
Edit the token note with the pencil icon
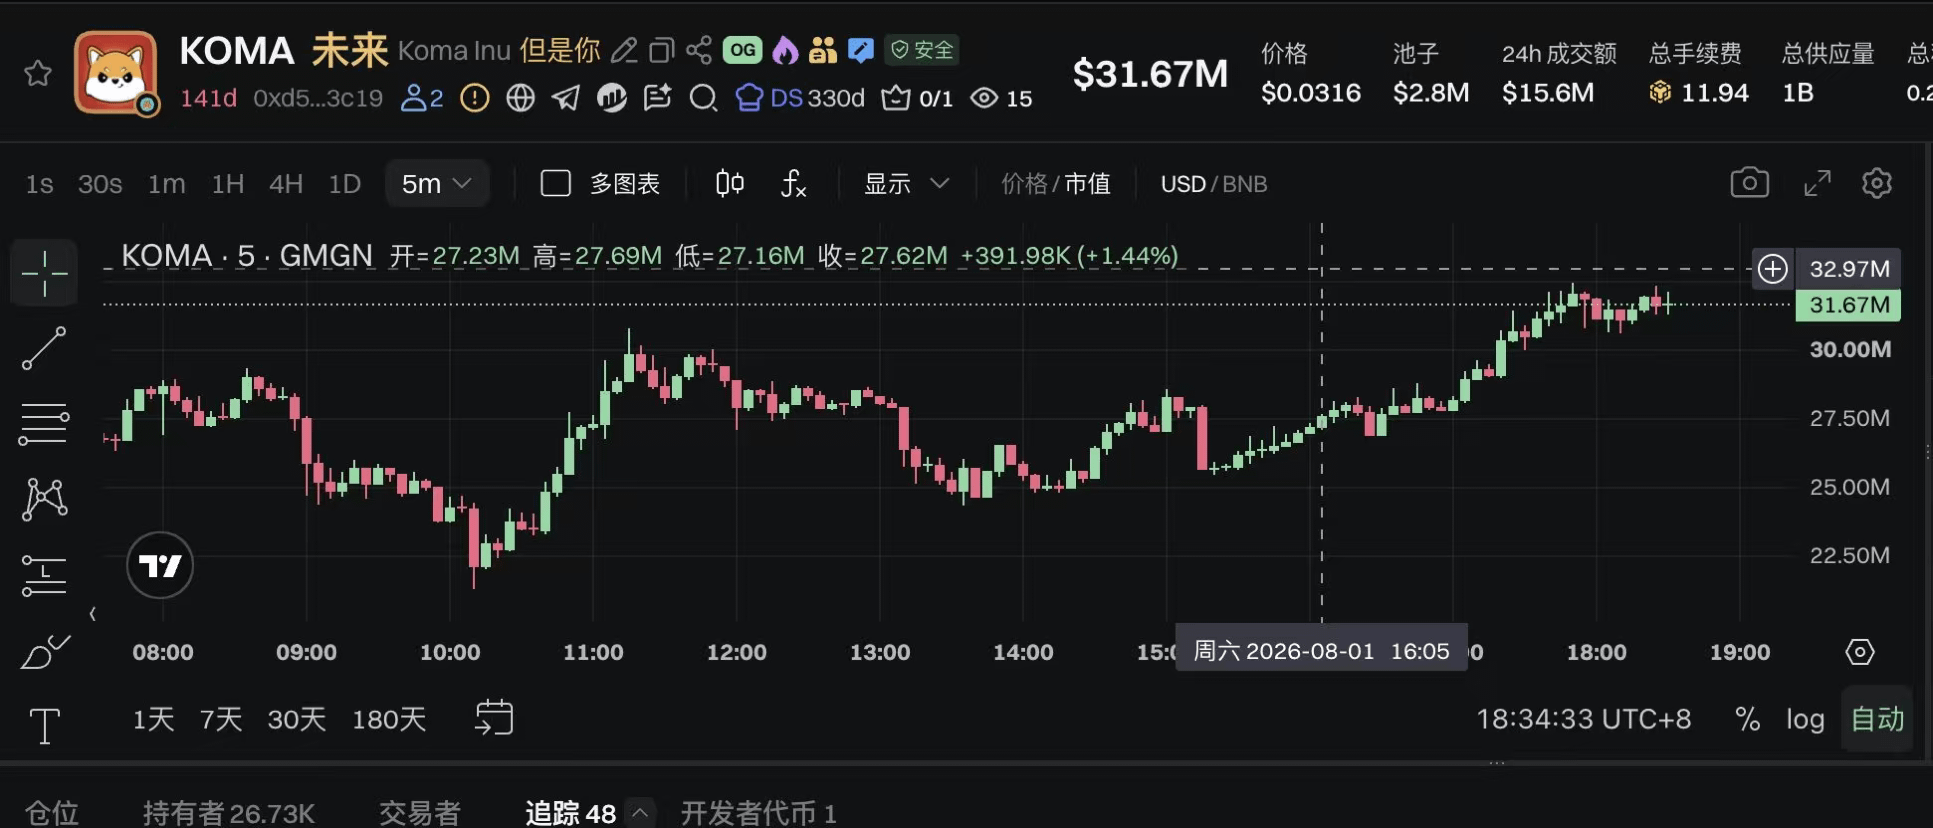(624, 50)
